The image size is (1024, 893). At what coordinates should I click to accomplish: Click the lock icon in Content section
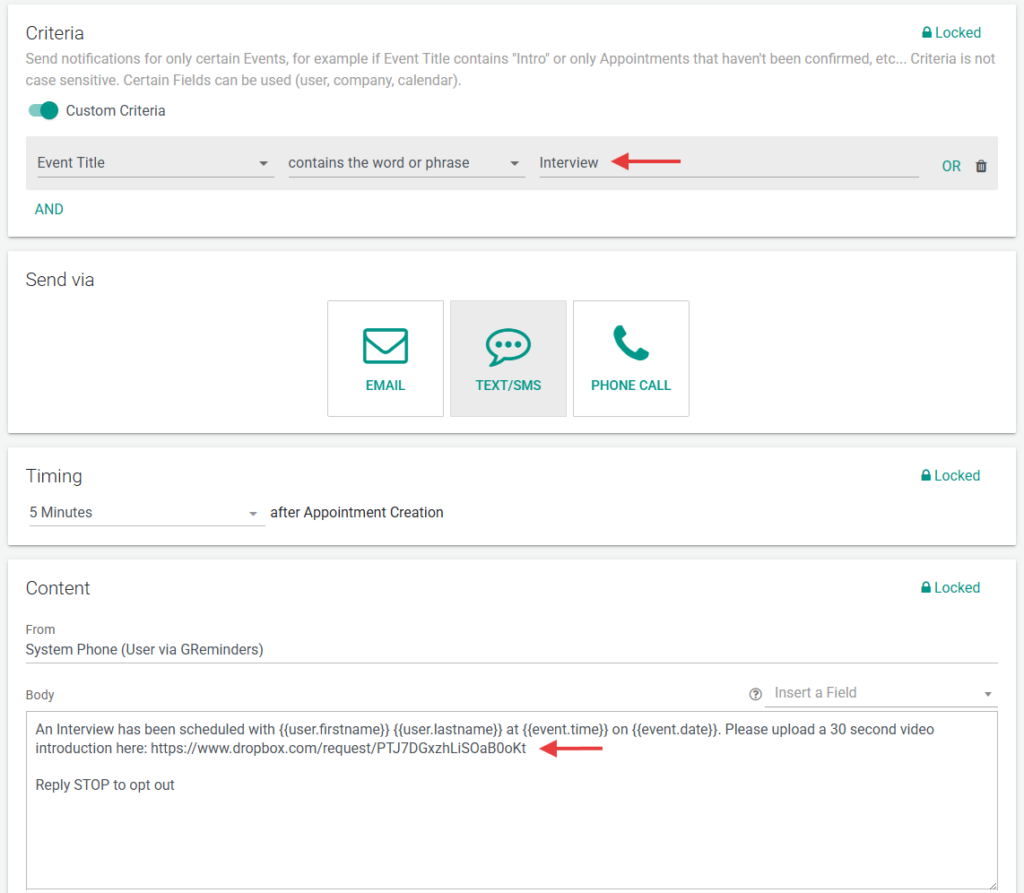pyautogui.click(x=926, y=588)
